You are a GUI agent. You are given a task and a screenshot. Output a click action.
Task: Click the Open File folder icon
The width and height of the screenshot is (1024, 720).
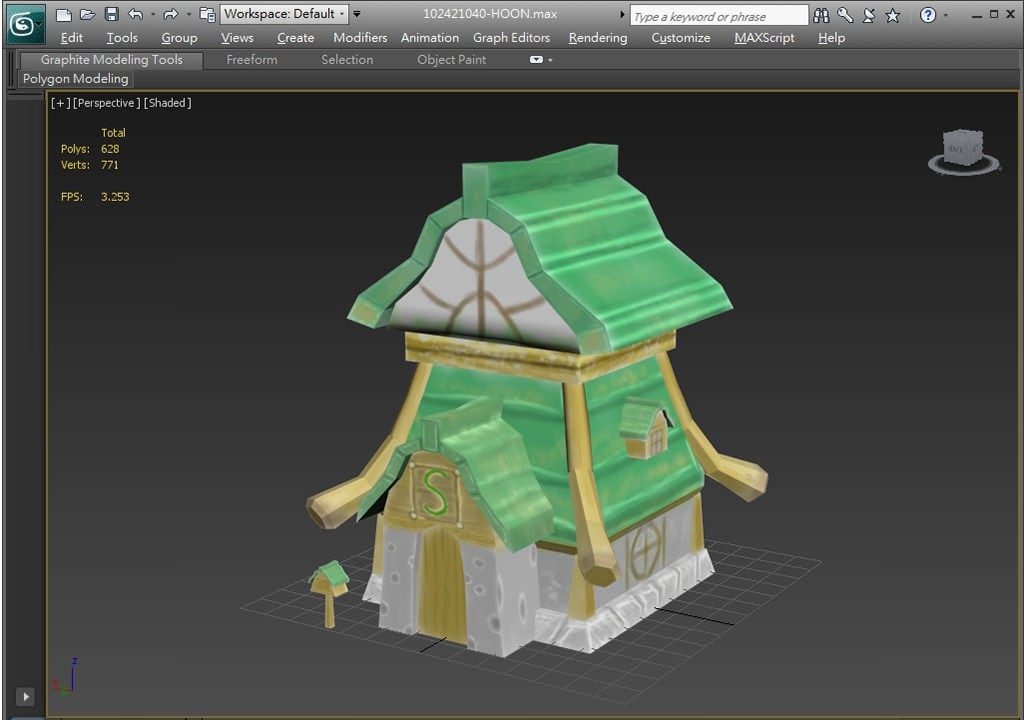tap(87, 14)
